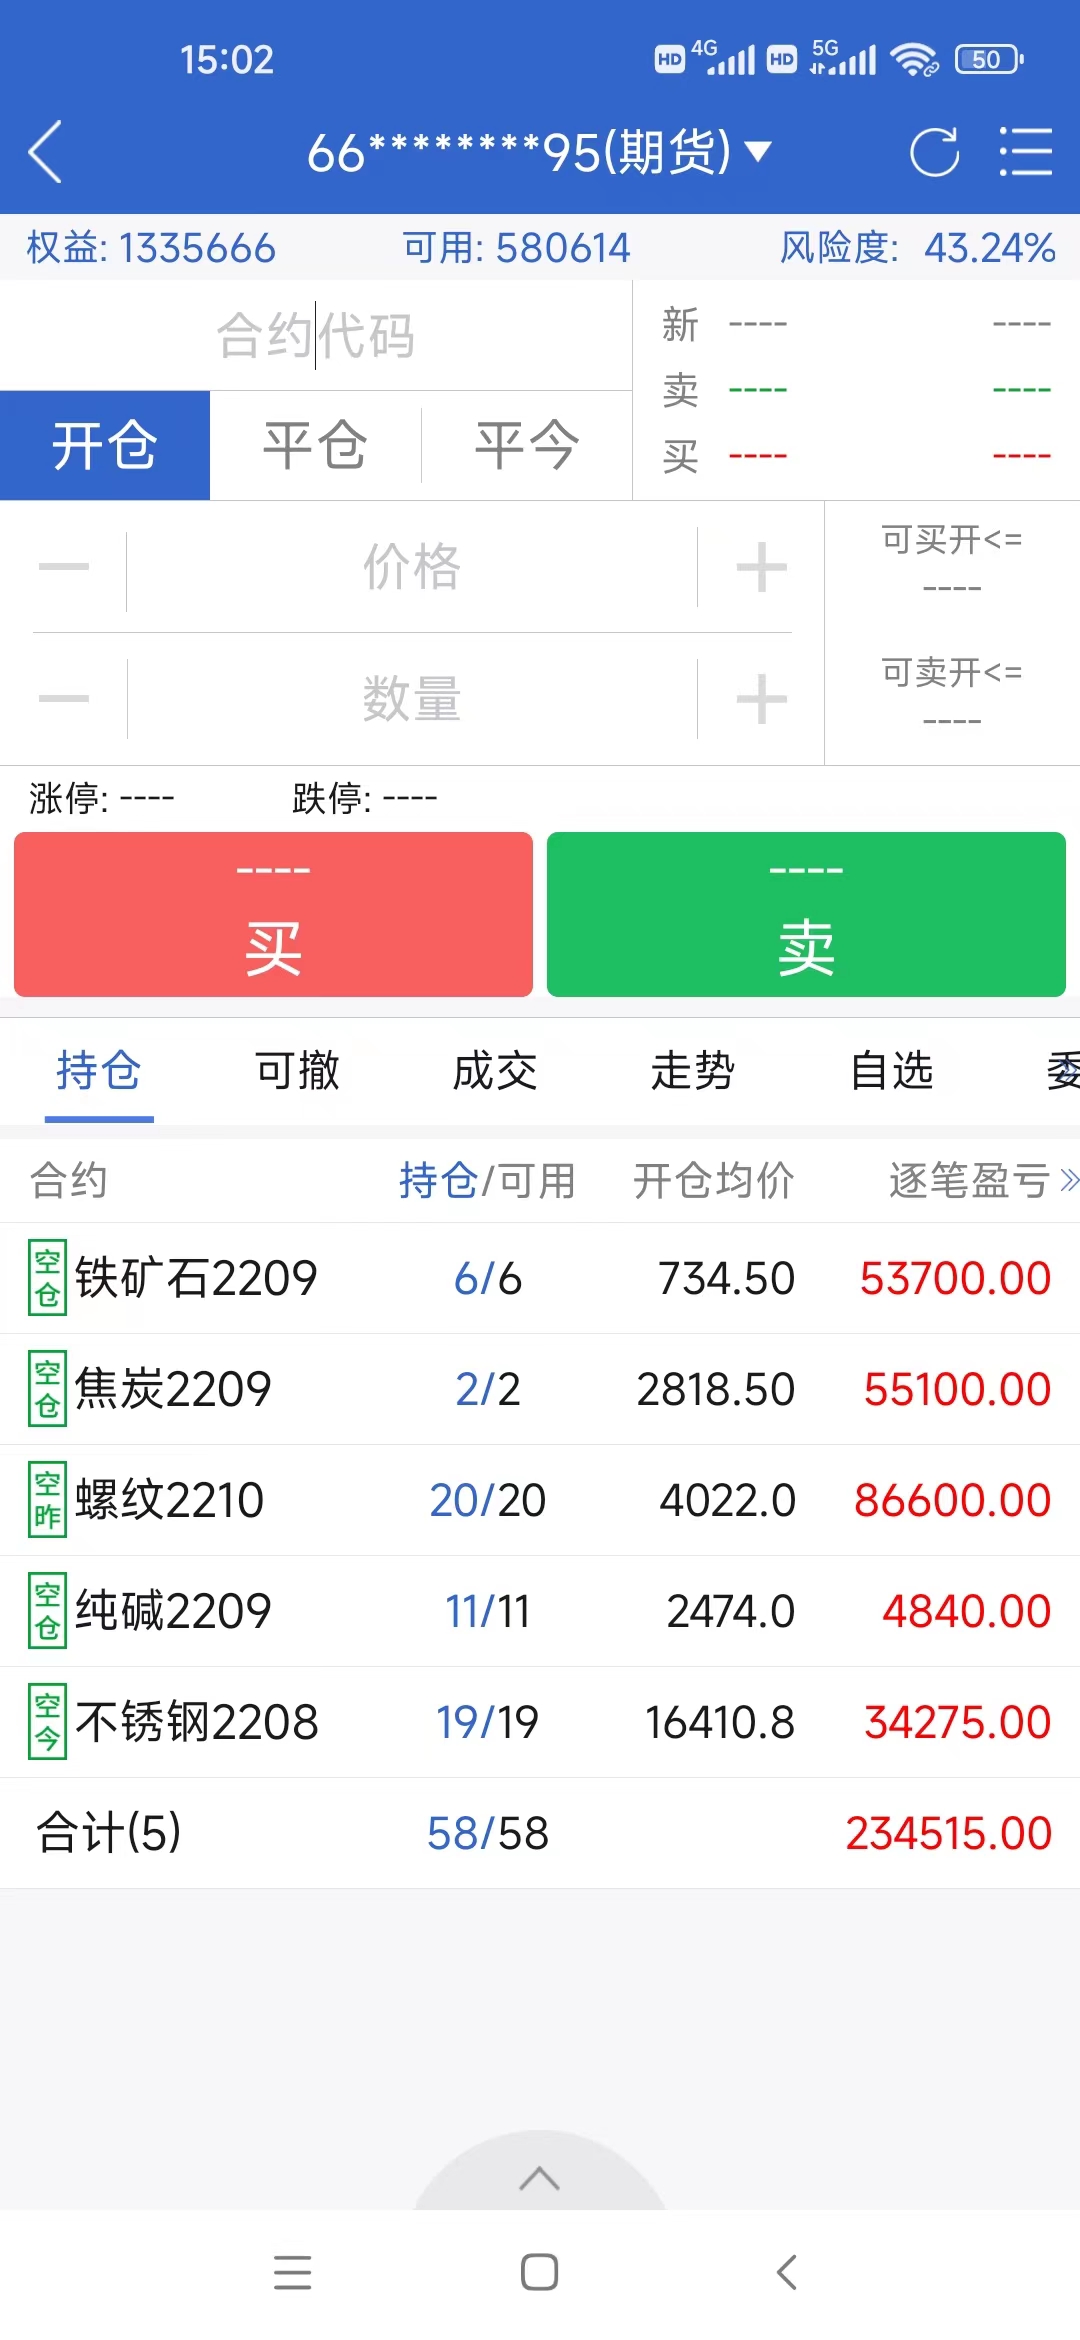Image resolution: width=1080 pixels, height=2340 pixels.
Task: Select the 开仓 open position mode
Action: coord(105,445)
